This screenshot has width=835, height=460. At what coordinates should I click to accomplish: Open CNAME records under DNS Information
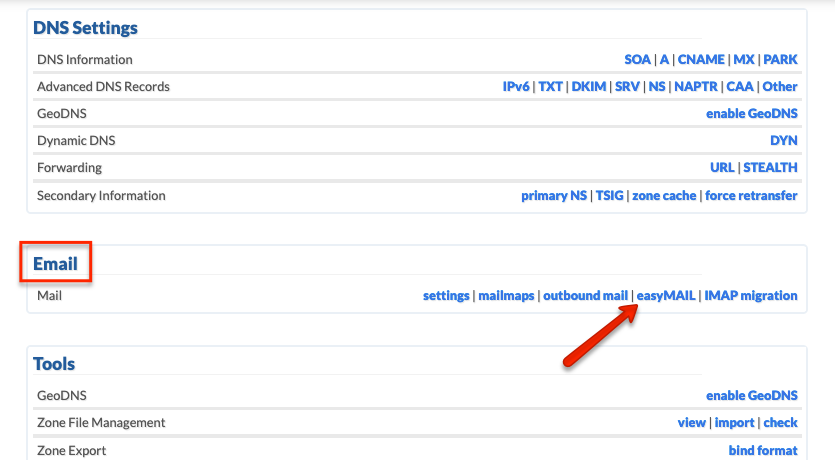(701, 59)
